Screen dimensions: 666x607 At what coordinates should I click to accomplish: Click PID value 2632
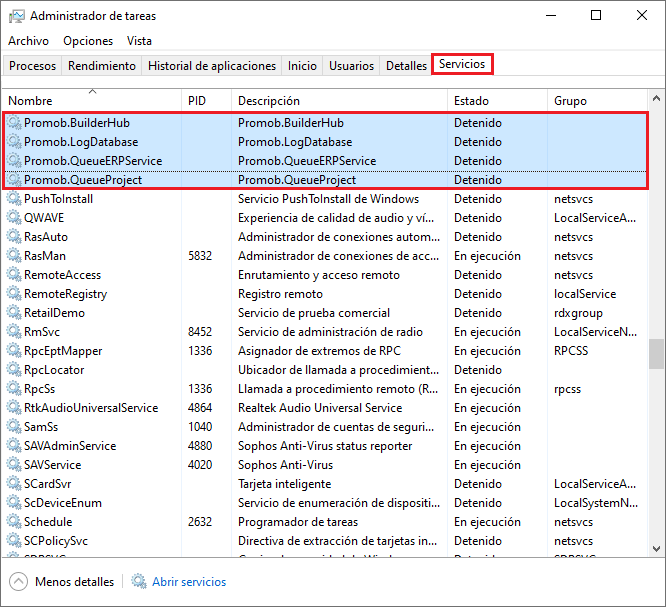click(x=200, y=522)
